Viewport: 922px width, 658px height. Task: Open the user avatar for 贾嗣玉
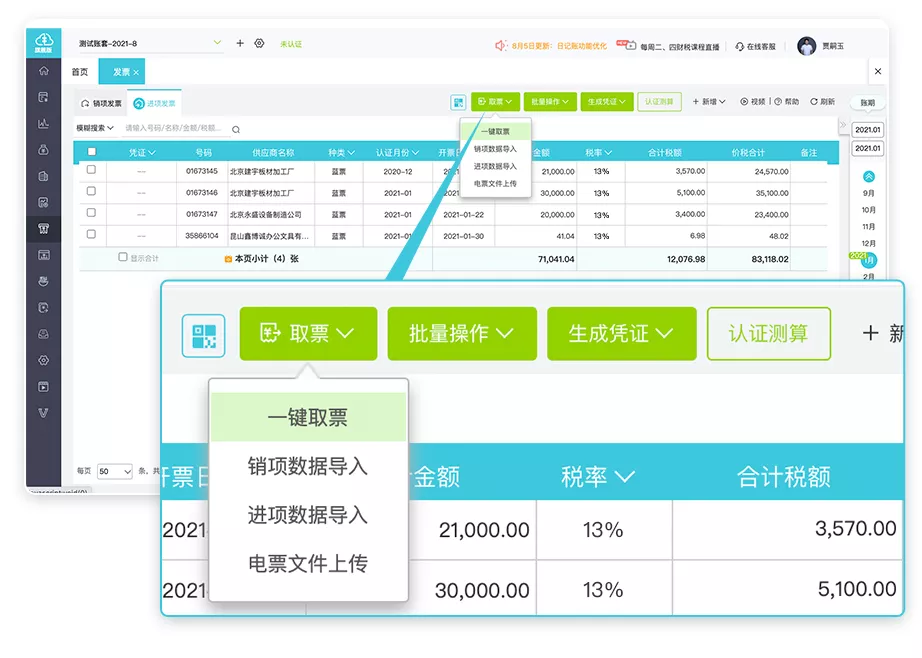[806, 46]
